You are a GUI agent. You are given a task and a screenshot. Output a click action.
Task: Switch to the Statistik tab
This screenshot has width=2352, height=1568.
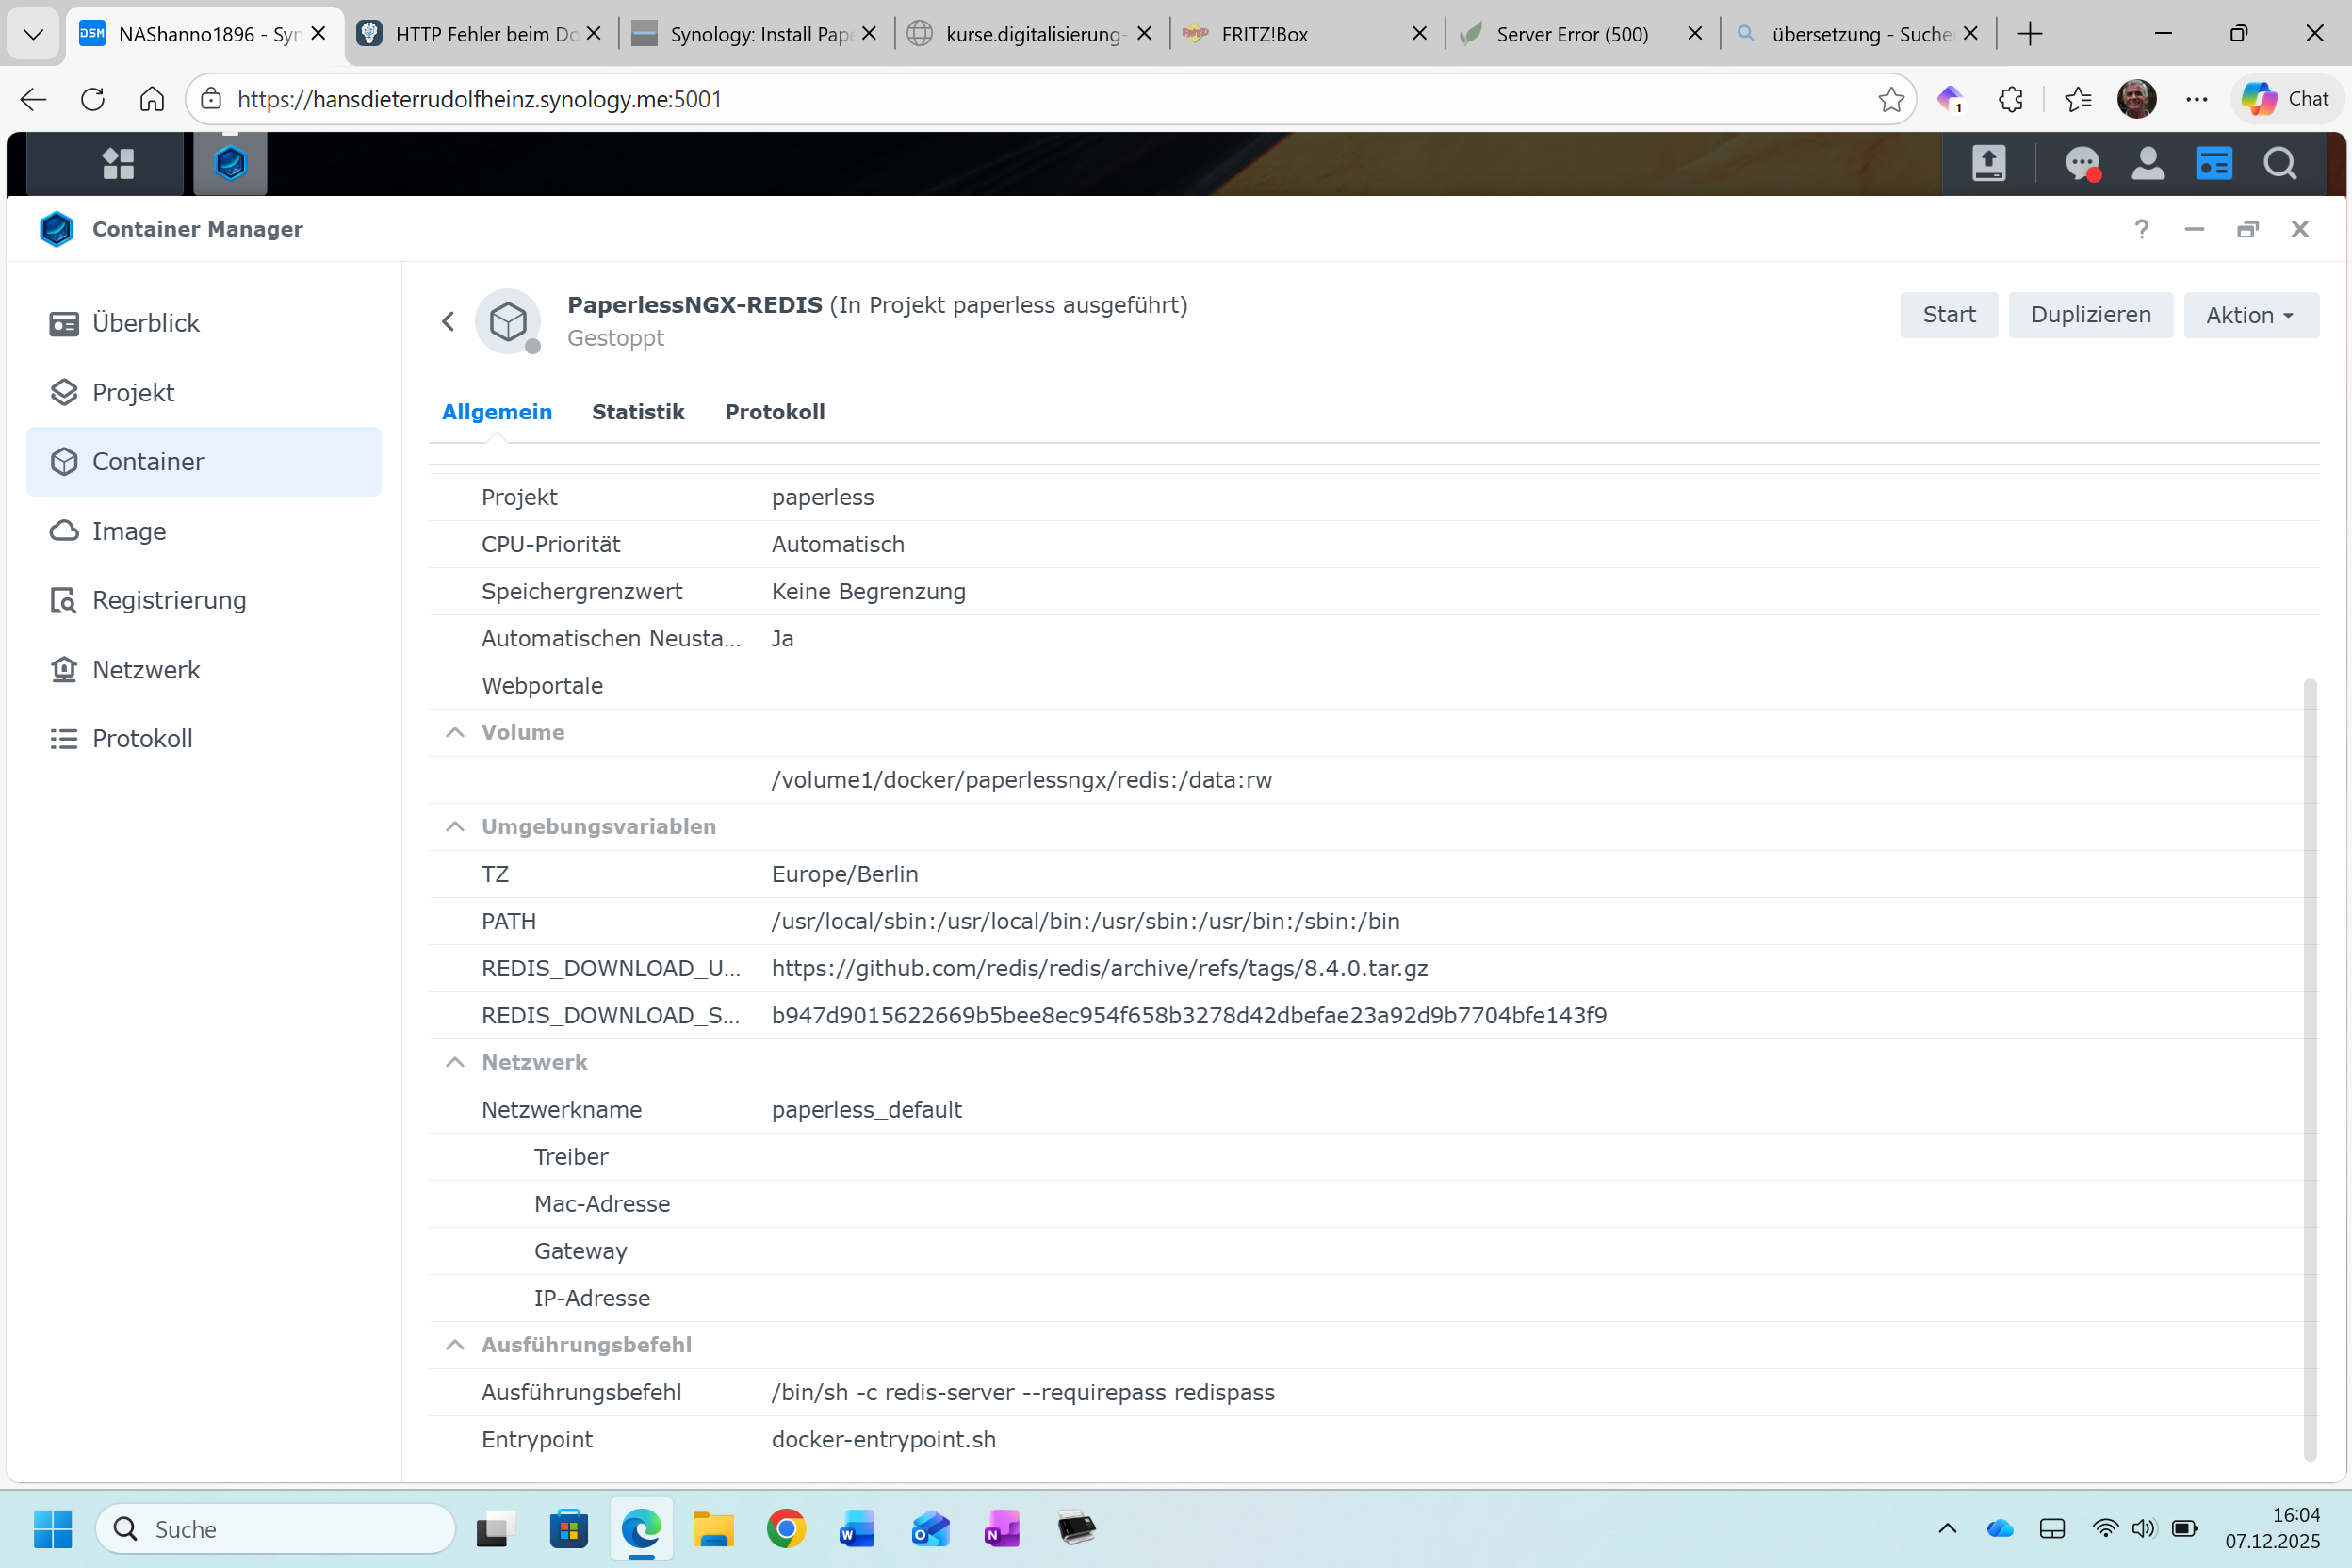click(637, 412)
